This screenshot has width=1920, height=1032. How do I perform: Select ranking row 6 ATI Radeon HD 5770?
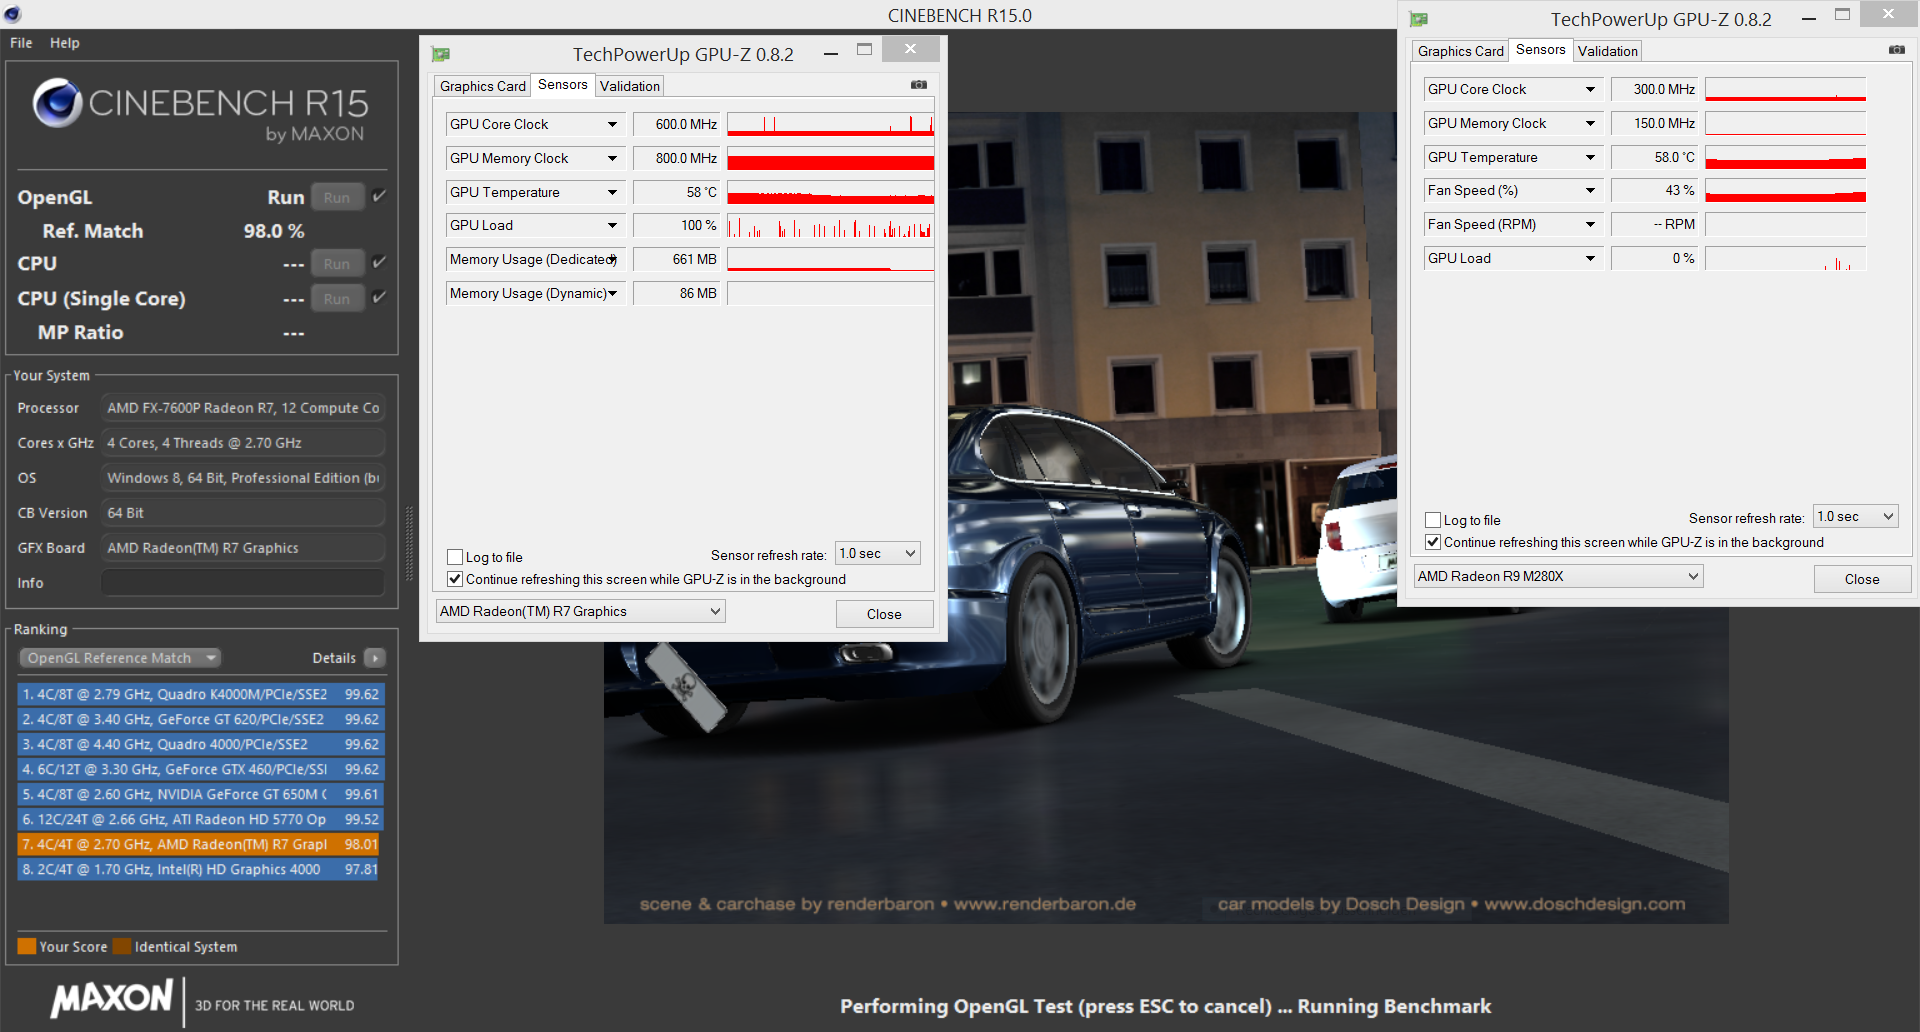(201, 819)
